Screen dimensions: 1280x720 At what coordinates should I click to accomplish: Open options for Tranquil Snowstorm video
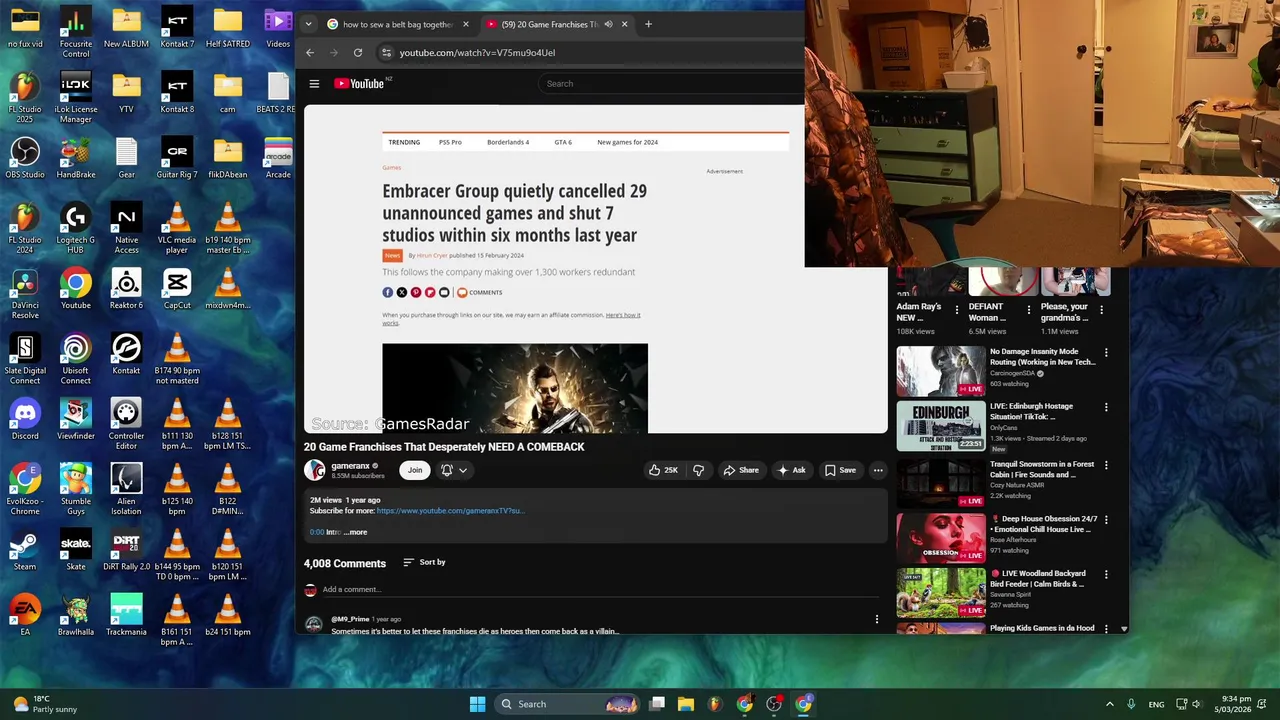pos(1106,465)
